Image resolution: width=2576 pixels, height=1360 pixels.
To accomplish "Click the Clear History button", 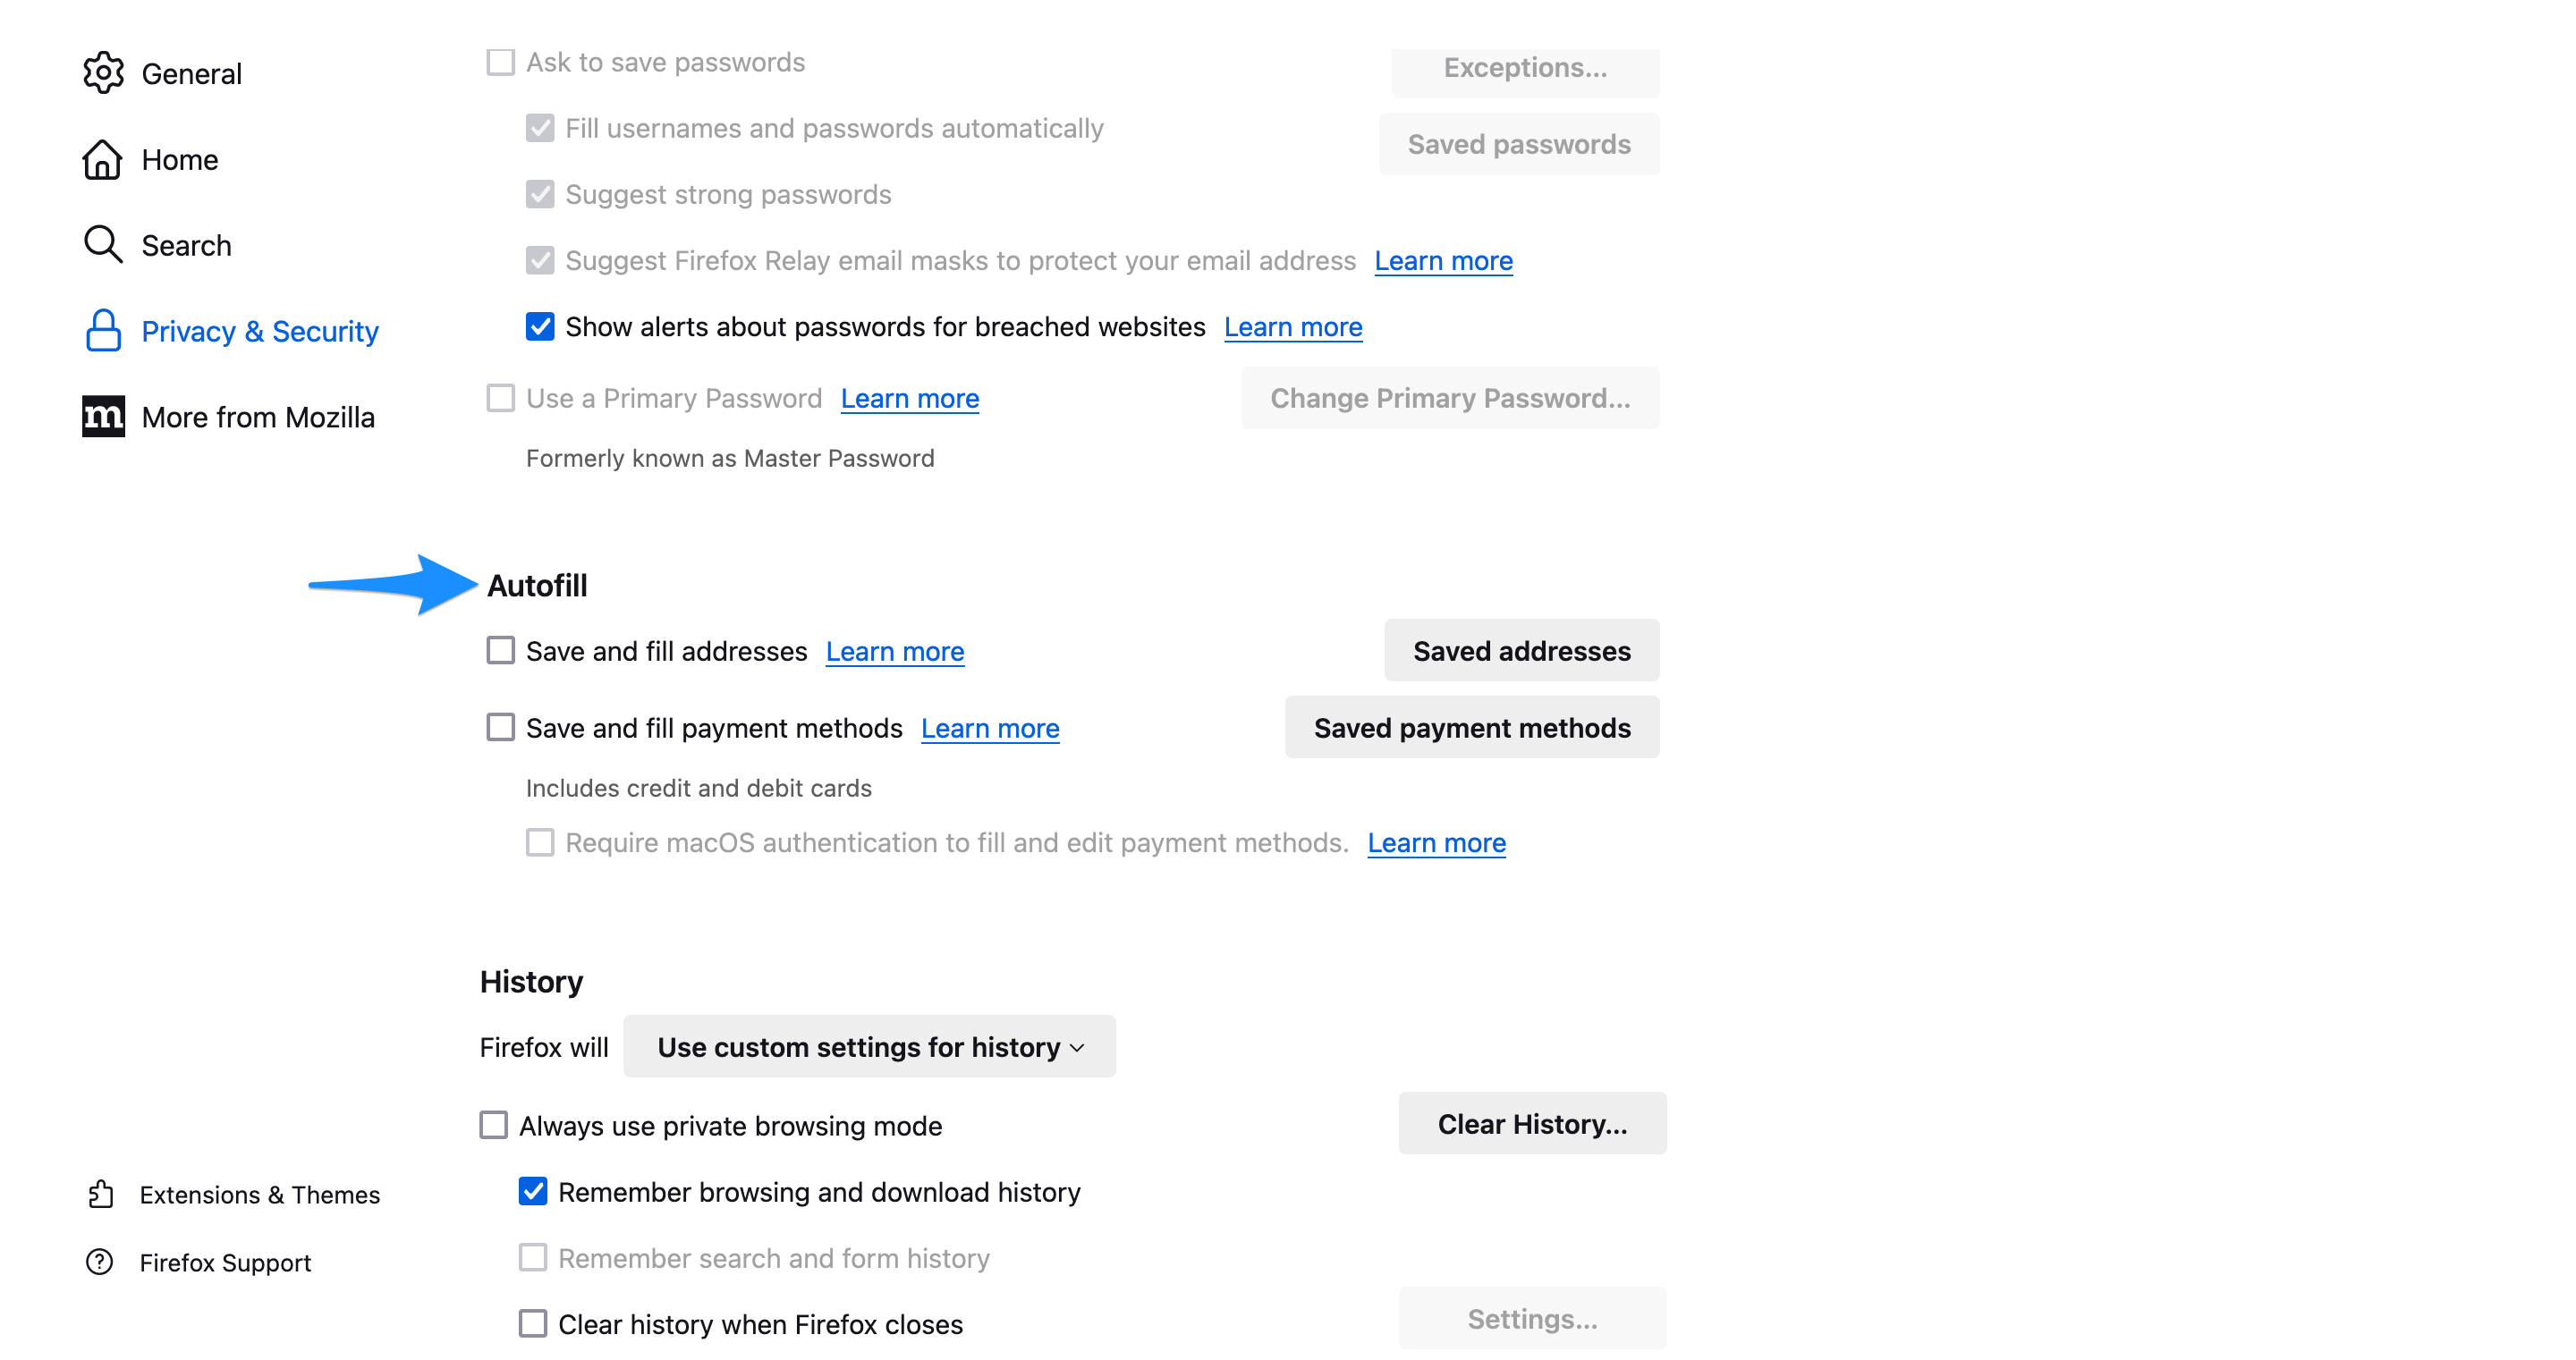I will click(1531, 1123).
